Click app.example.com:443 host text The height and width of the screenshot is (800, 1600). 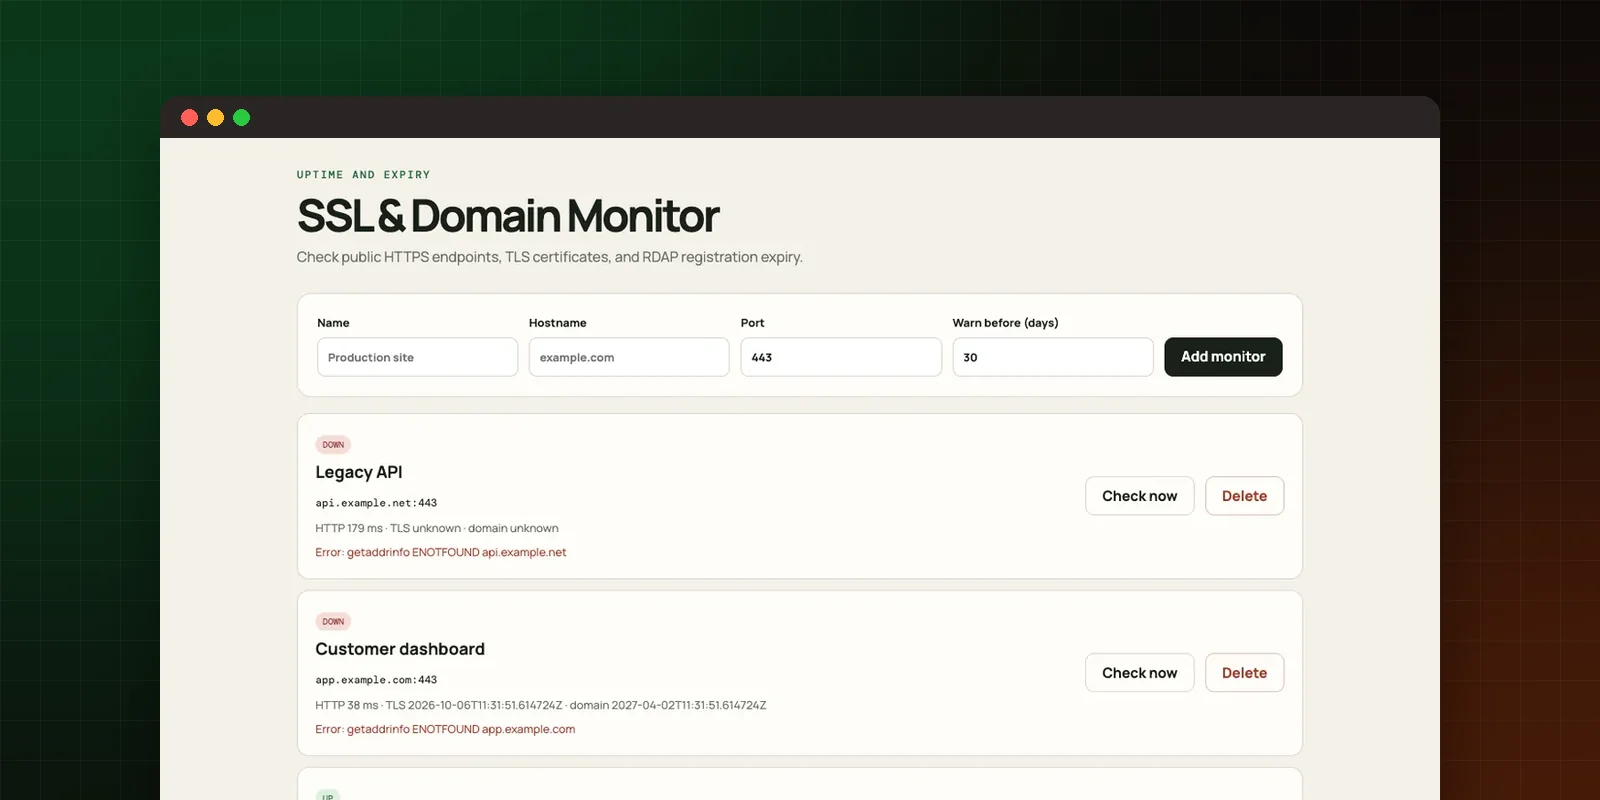pos(376,680)
